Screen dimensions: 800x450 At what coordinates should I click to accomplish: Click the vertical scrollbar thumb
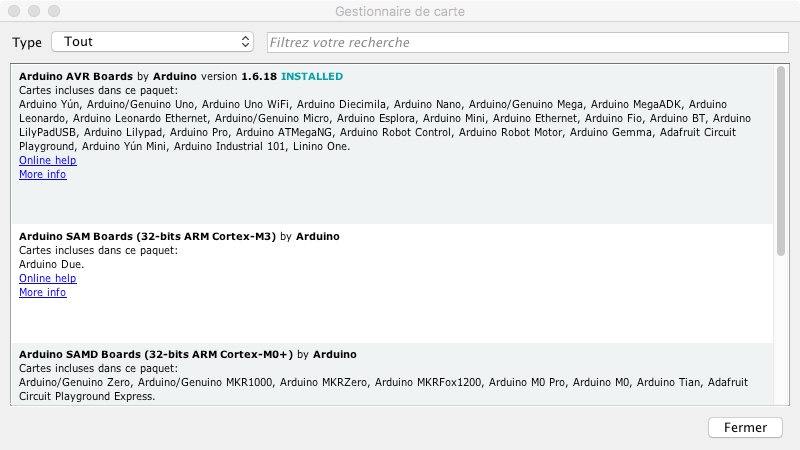pos(780,145)
